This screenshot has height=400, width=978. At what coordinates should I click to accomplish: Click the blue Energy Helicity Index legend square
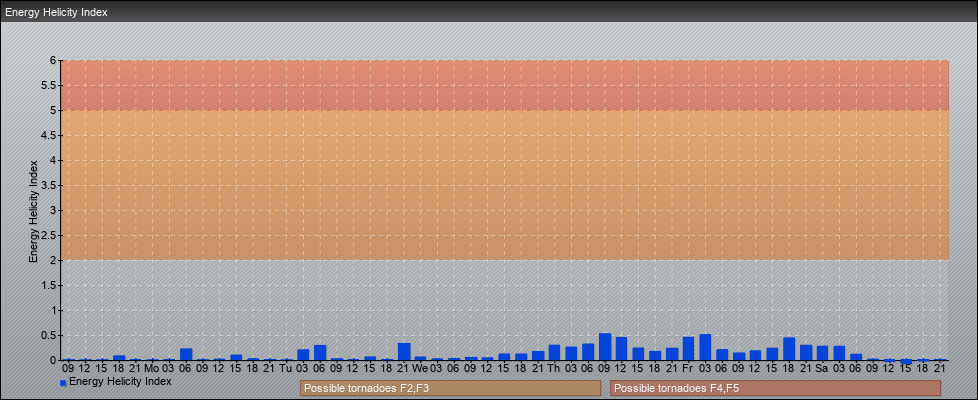pos(63,383)
